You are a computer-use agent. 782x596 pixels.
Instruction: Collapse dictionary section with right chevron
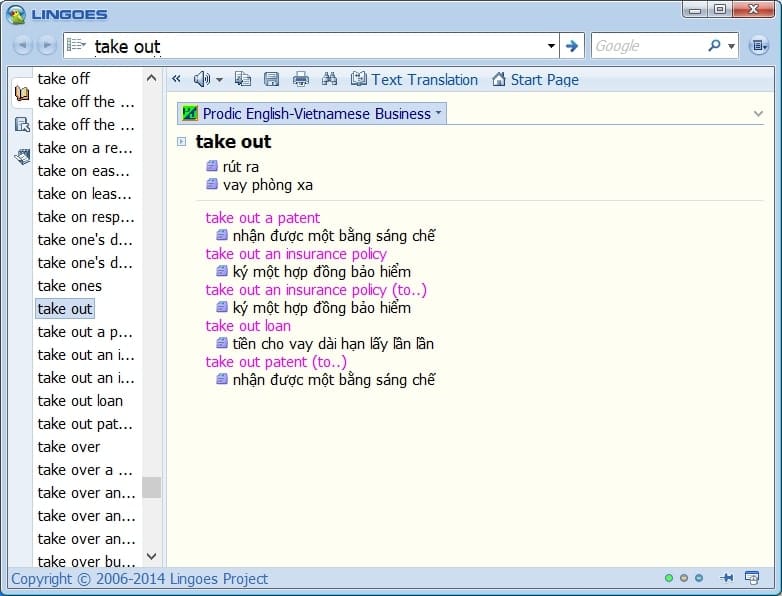point(758,114)
